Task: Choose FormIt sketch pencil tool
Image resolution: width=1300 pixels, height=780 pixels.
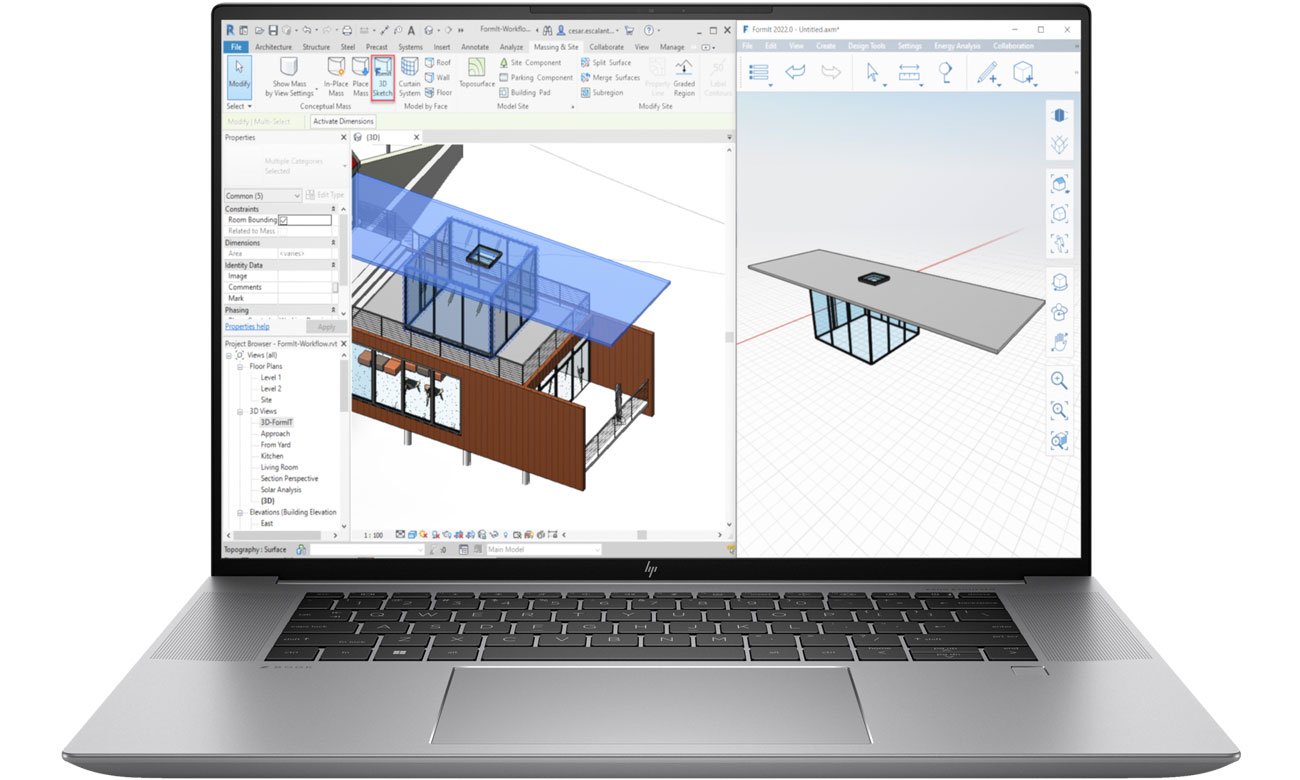Action: 988,72
